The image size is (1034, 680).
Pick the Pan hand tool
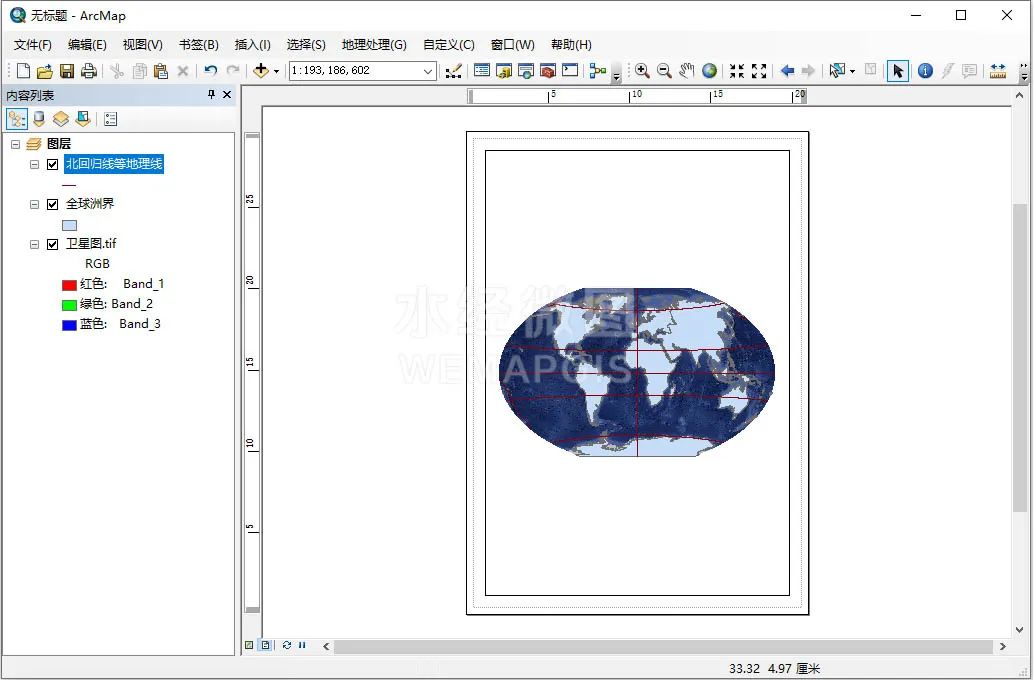(685, 70)
